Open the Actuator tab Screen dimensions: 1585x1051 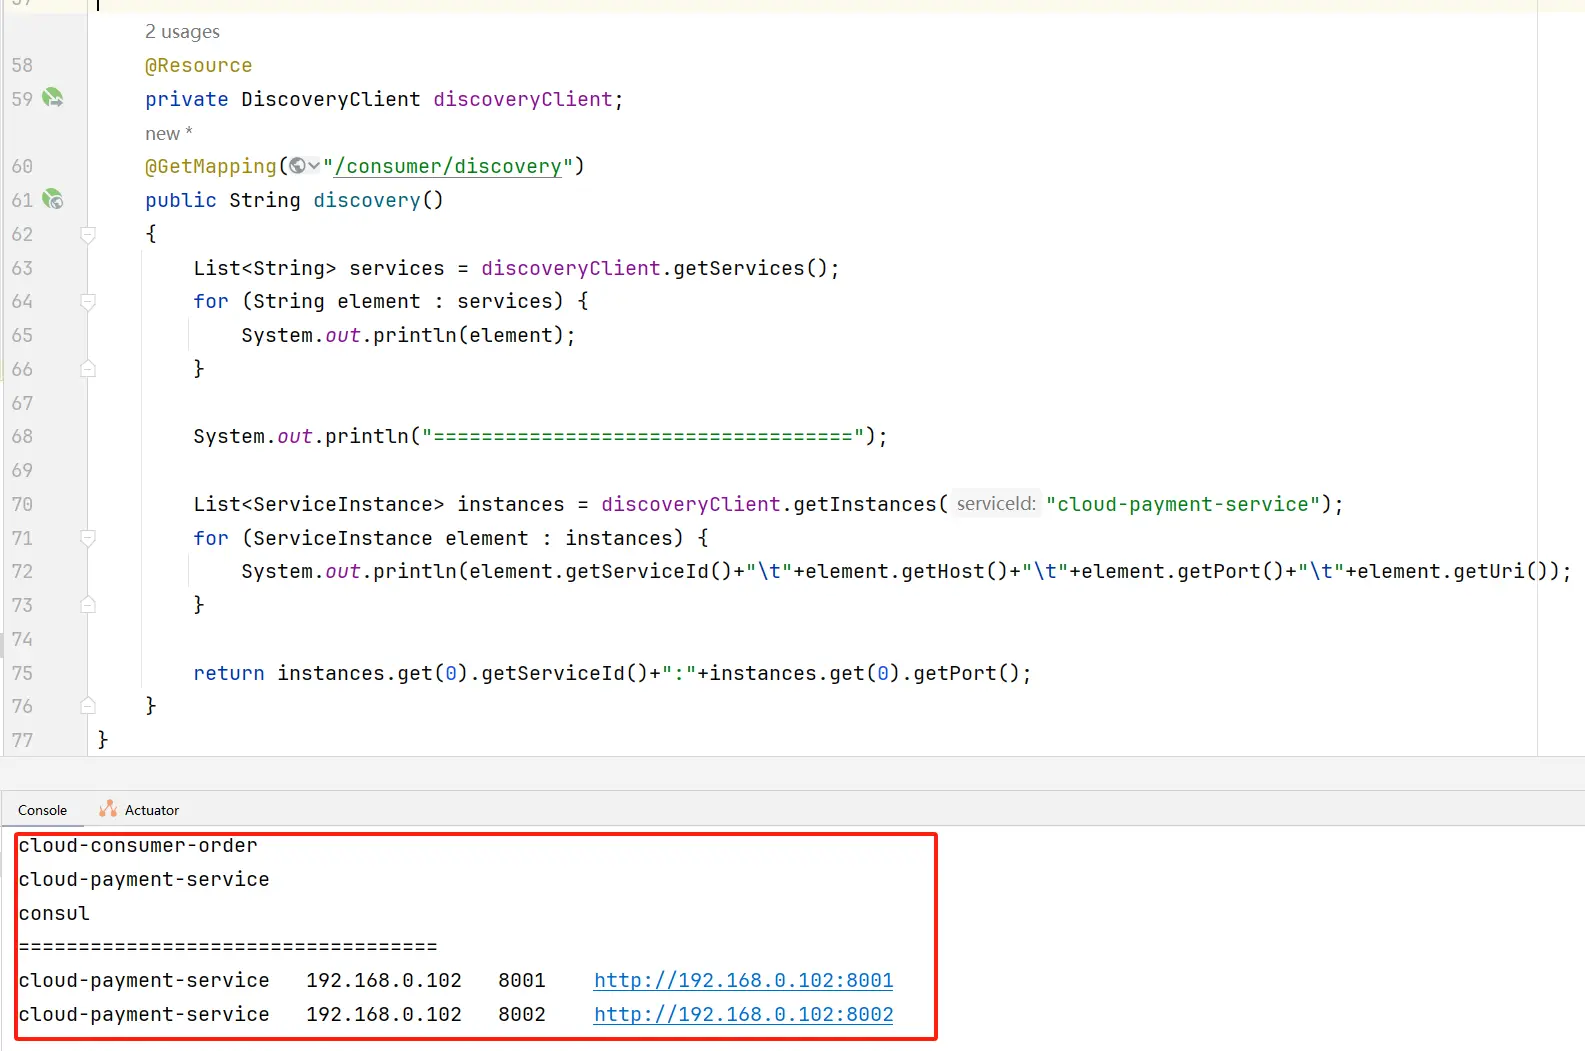(x=151, y=810)
